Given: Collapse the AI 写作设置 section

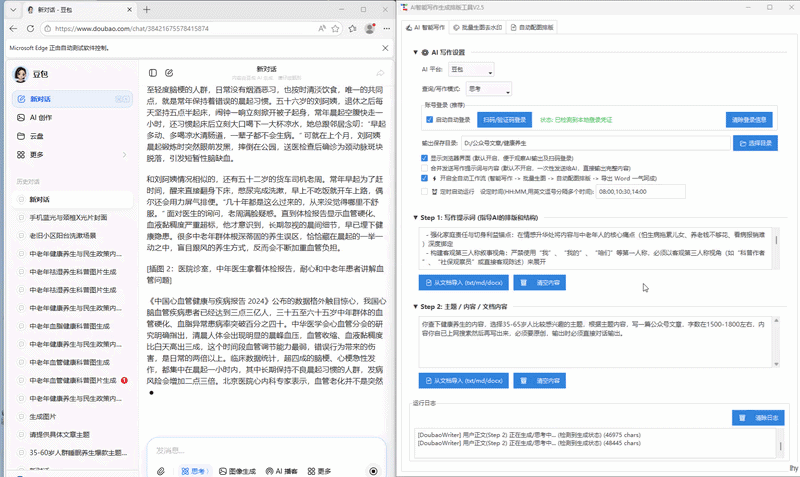Looking at the screenshot, I should pos(415,52).
